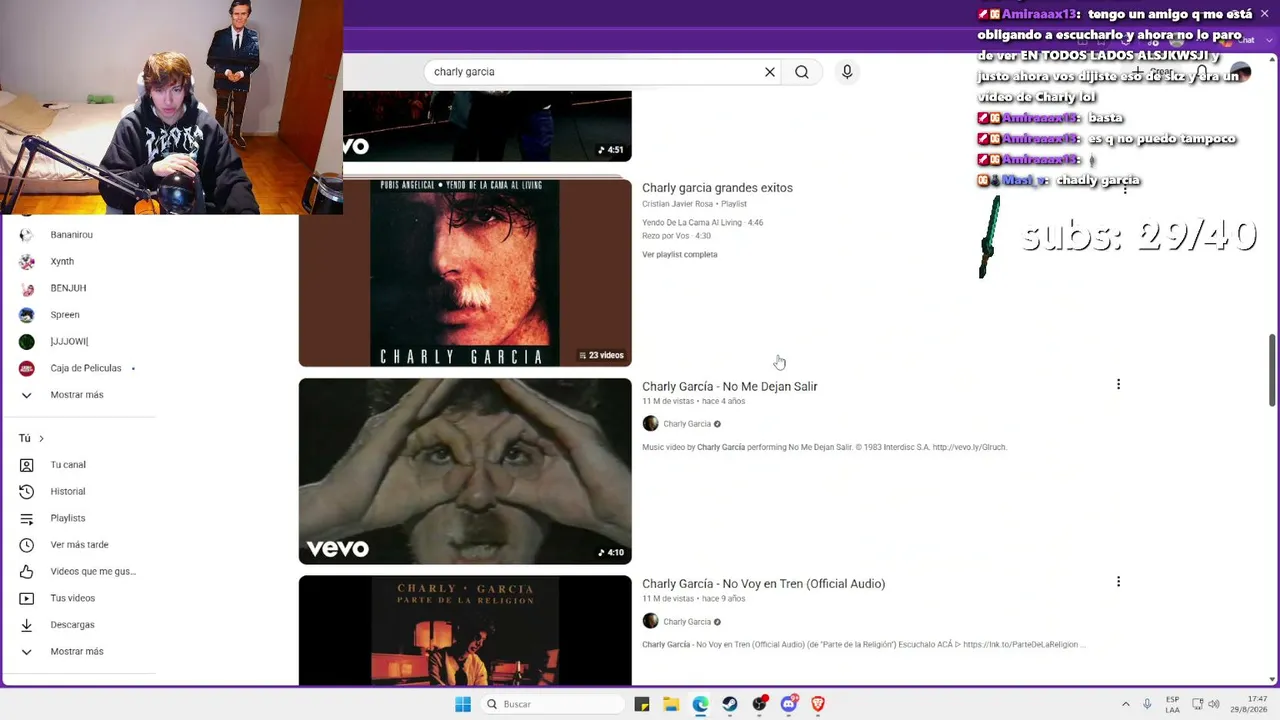Click the Tu canal person icon
Screen dimensions: 1280x720
tap(27, 465)
